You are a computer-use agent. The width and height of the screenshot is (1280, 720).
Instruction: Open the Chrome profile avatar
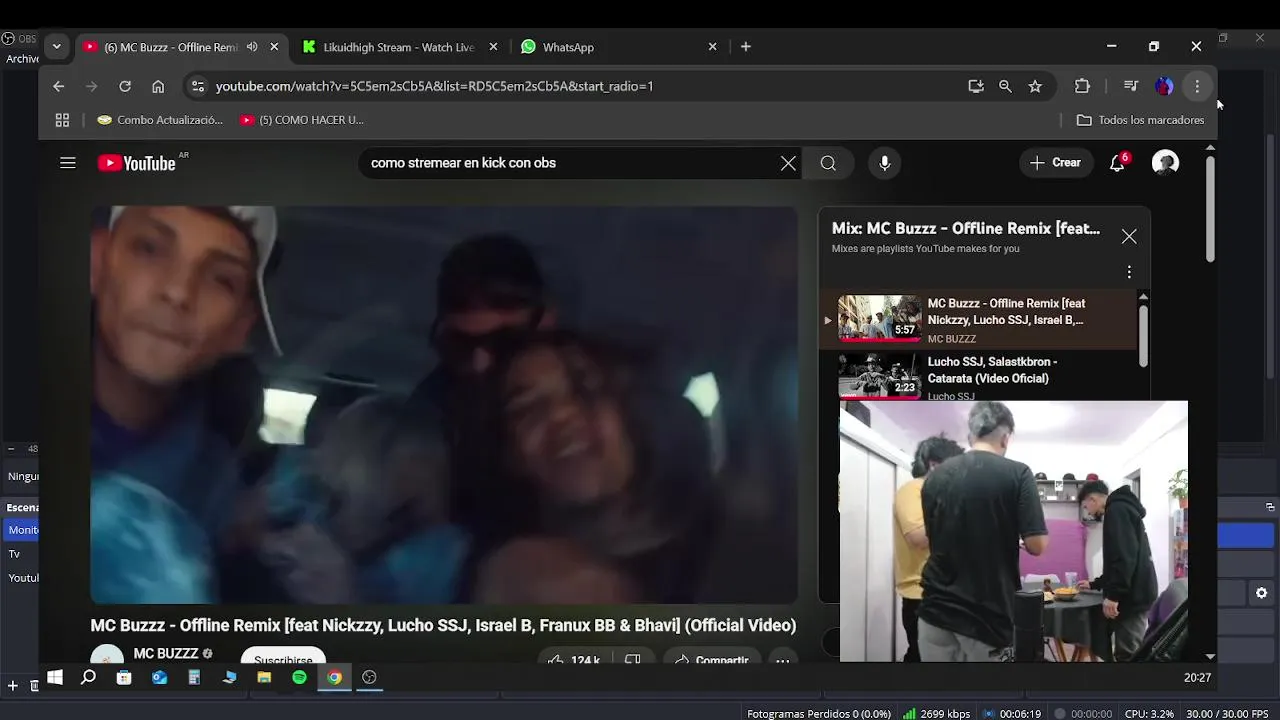1164,86
